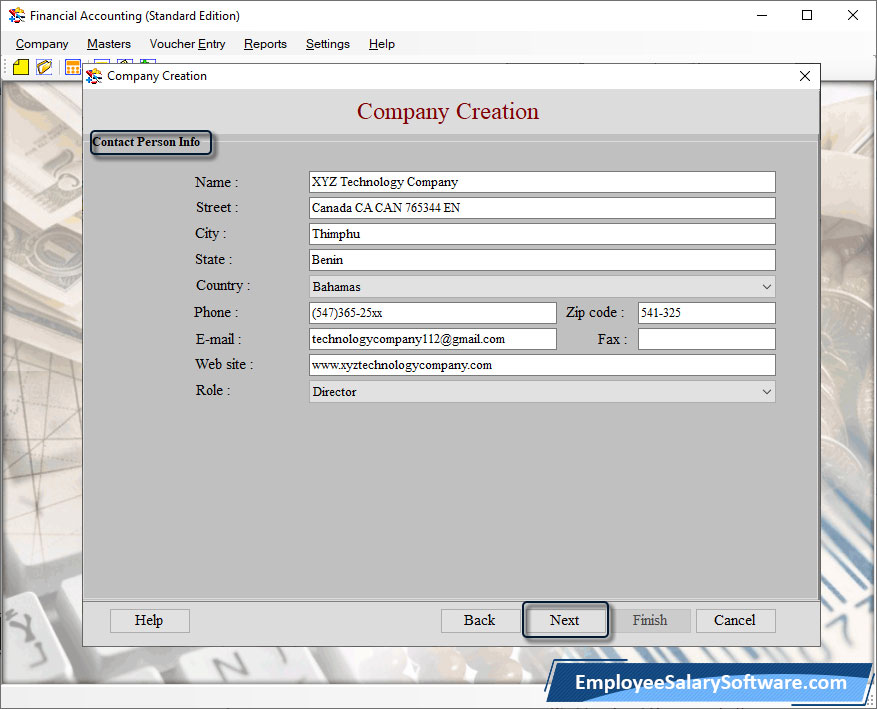Go to previous step with Back button
Image resolution: width=877 pixels, height=709 pixels.
pos(479,620)
